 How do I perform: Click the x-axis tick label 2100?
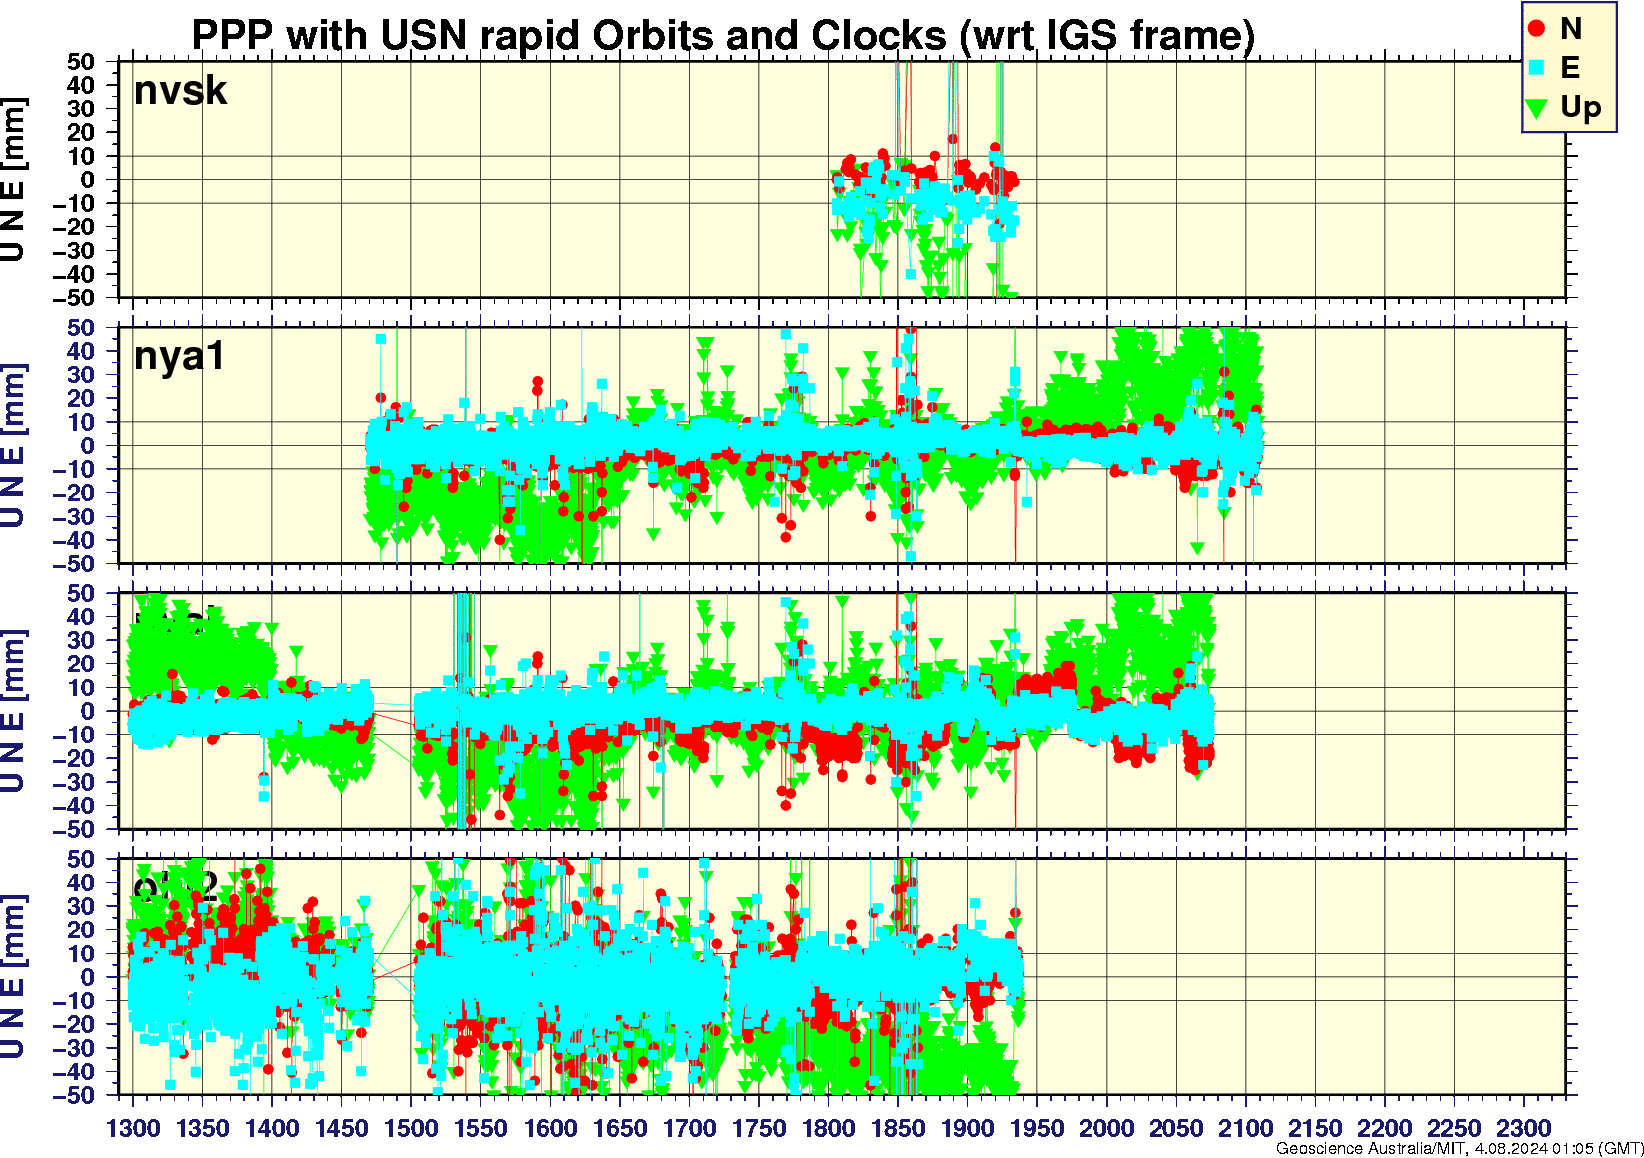pyautogui.click(x=1245, y=1128)
